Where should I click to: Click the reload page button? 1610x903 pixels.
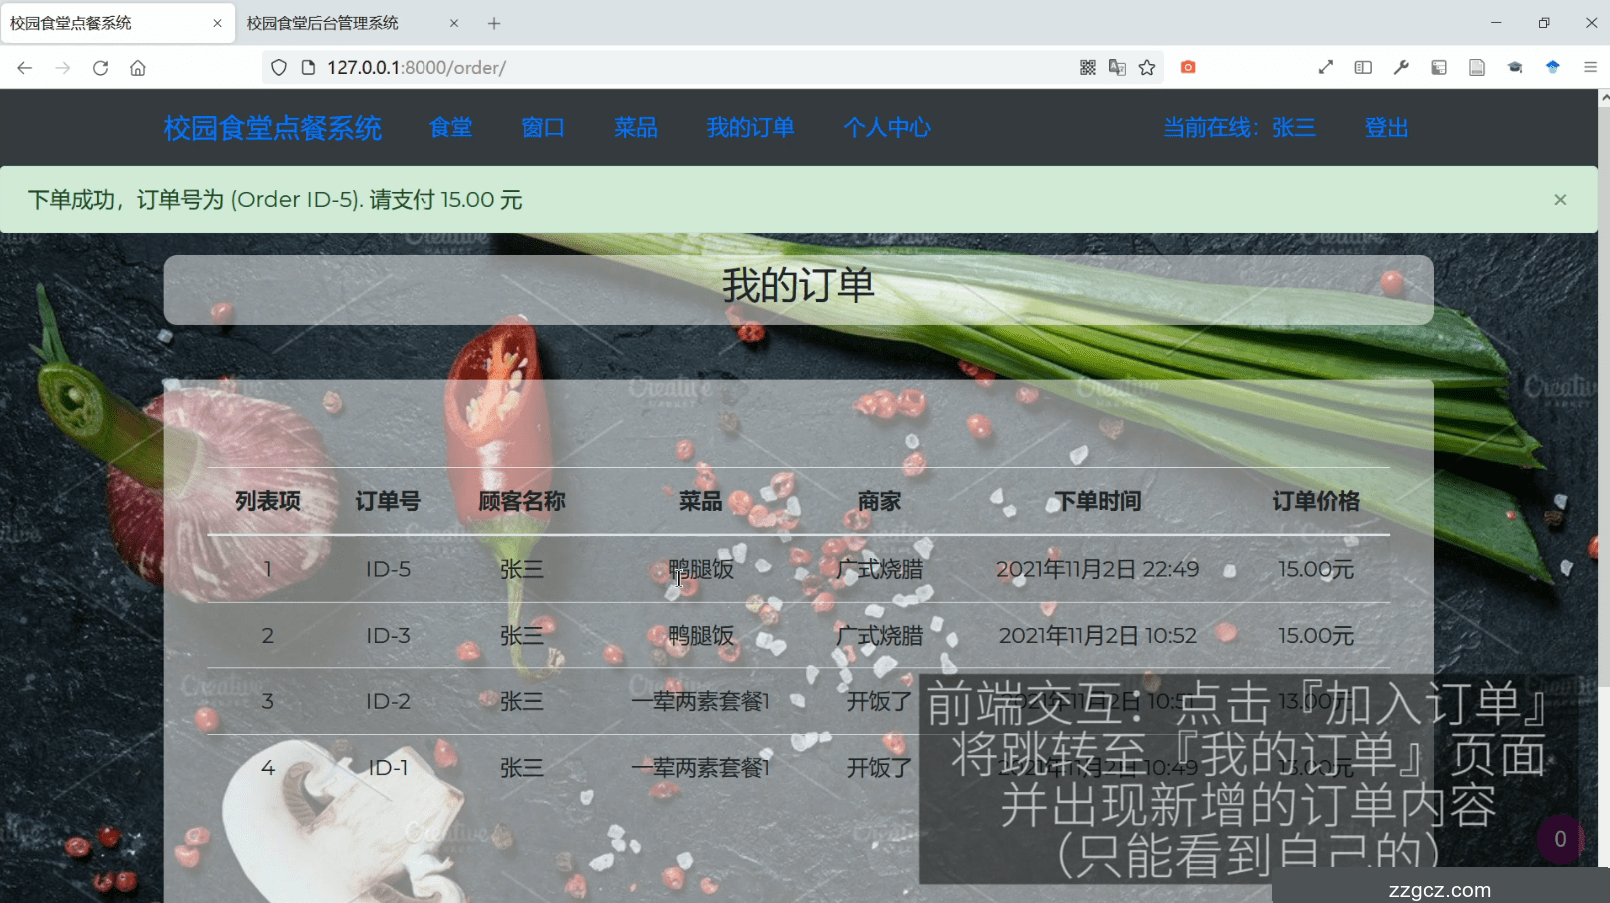click(x=100, y=67)
